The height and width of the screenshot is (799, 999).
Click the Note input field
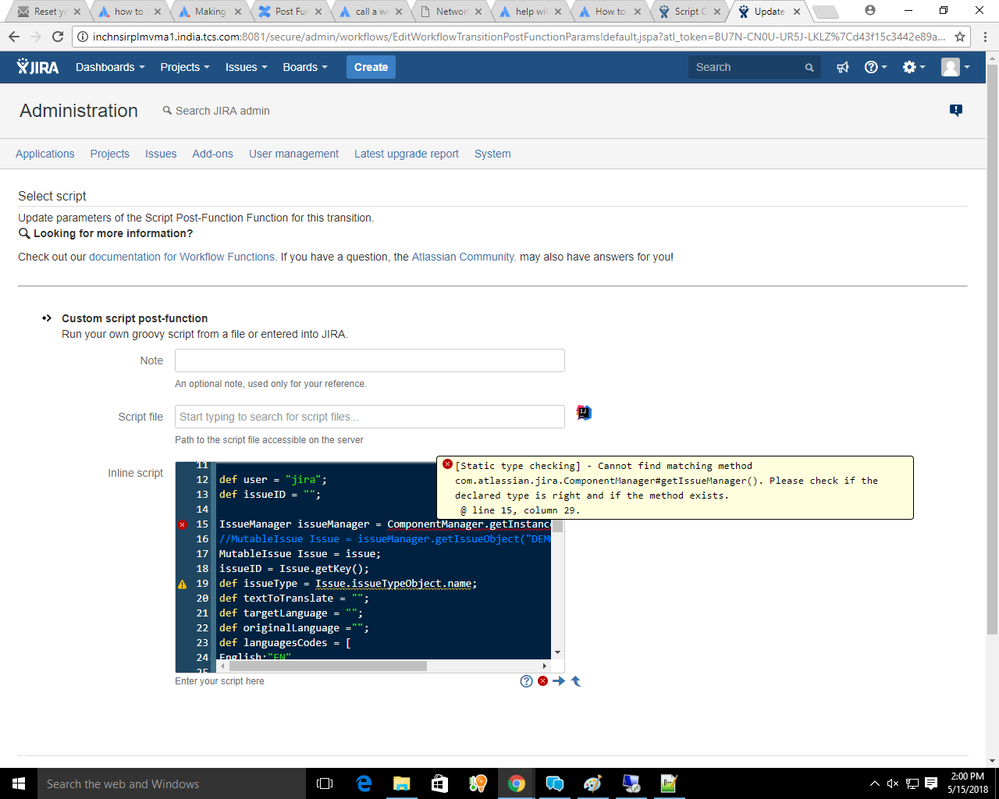[370, 361]
